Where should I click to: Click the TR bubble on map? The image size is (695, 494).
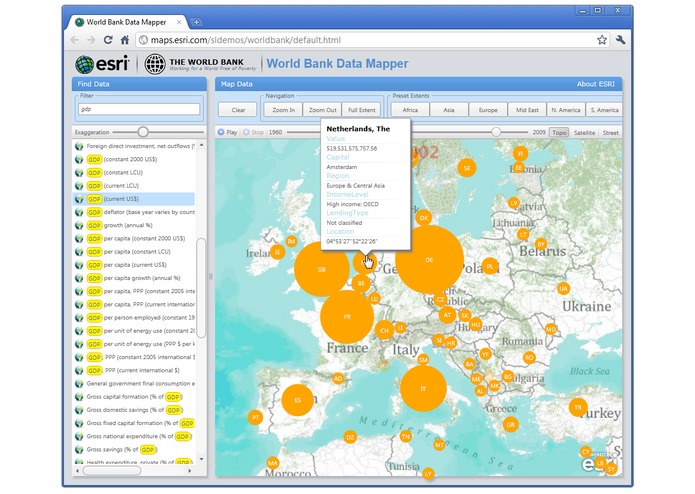(578, 407)
